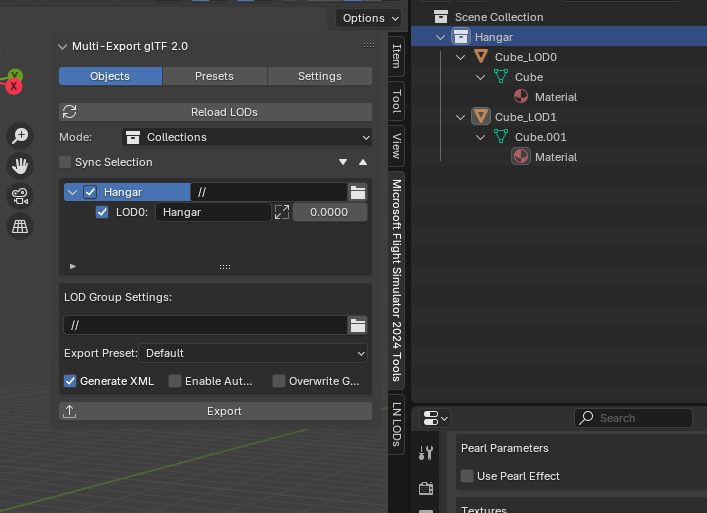Click the Cube_LOD1 object icon in outliner
707x513 pixels.
[x=481, y=117]
